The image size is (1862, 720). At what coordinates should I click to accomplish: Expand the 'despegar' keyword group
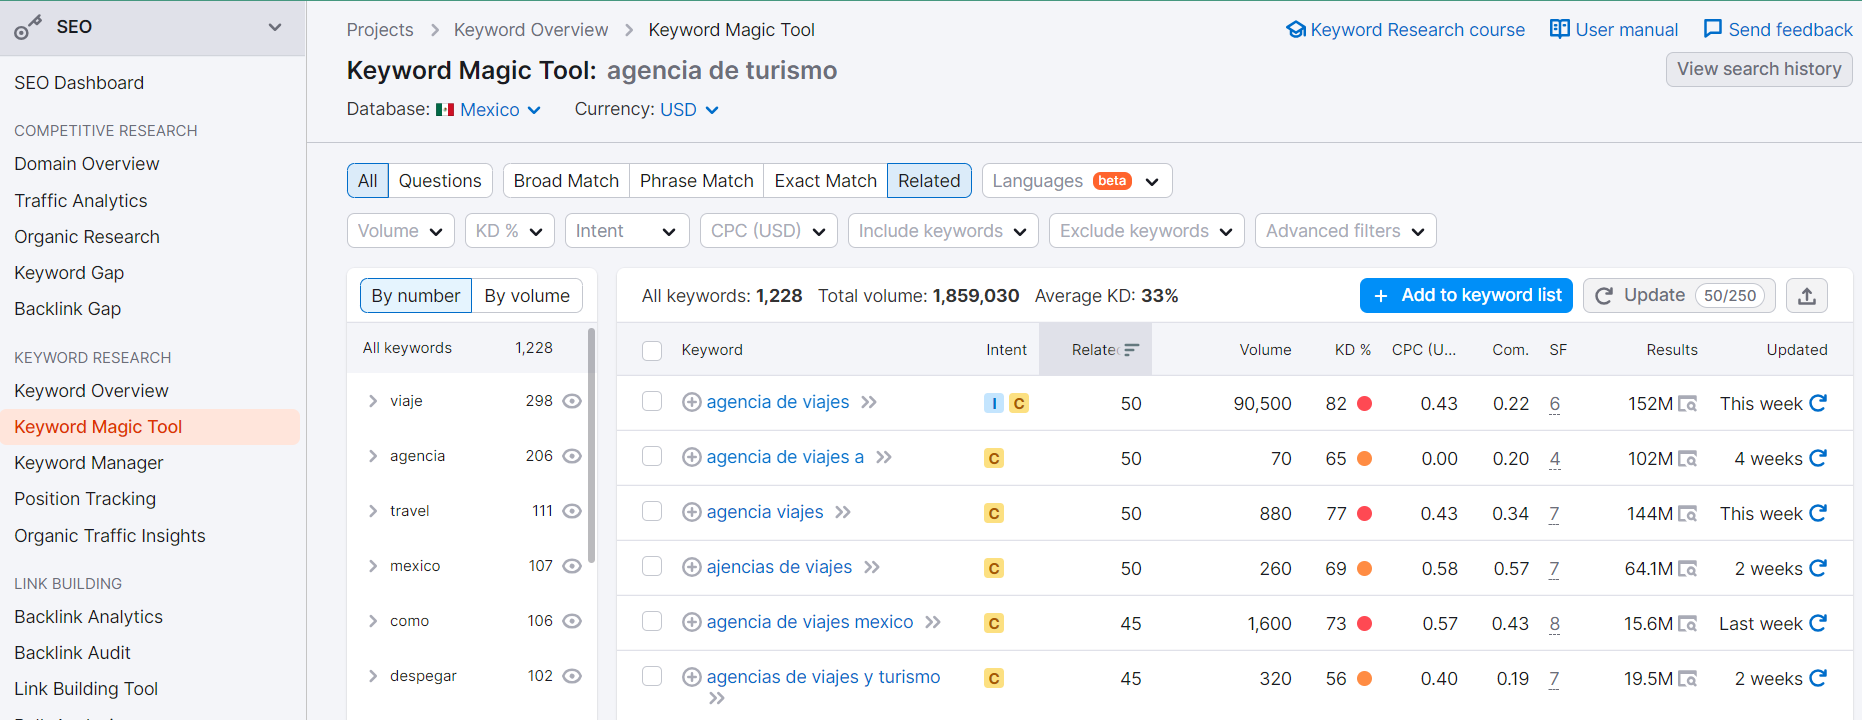click(373, 676)
